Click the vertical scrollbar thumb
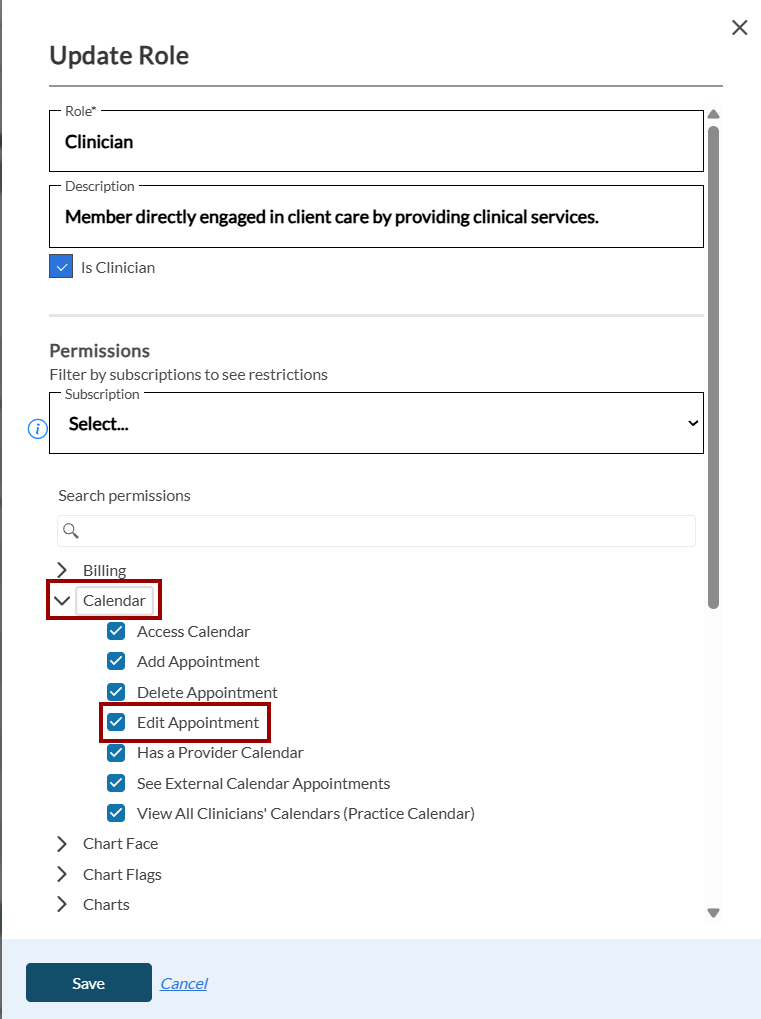This screenshot has height=1019, width=761. [714, 367]
